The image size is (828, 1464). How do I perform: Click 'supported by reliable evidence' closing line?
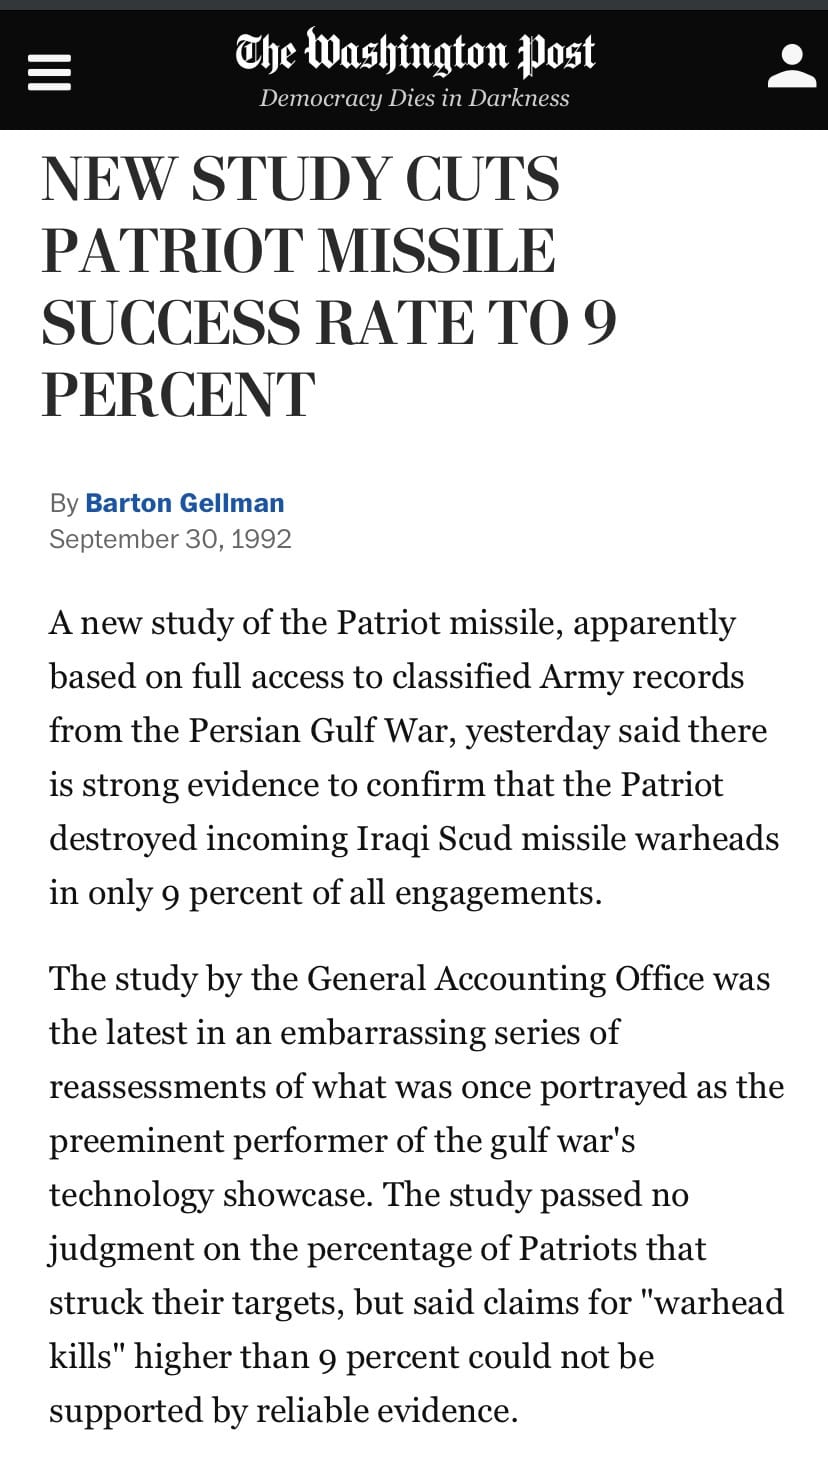(x=283, y=1411)
